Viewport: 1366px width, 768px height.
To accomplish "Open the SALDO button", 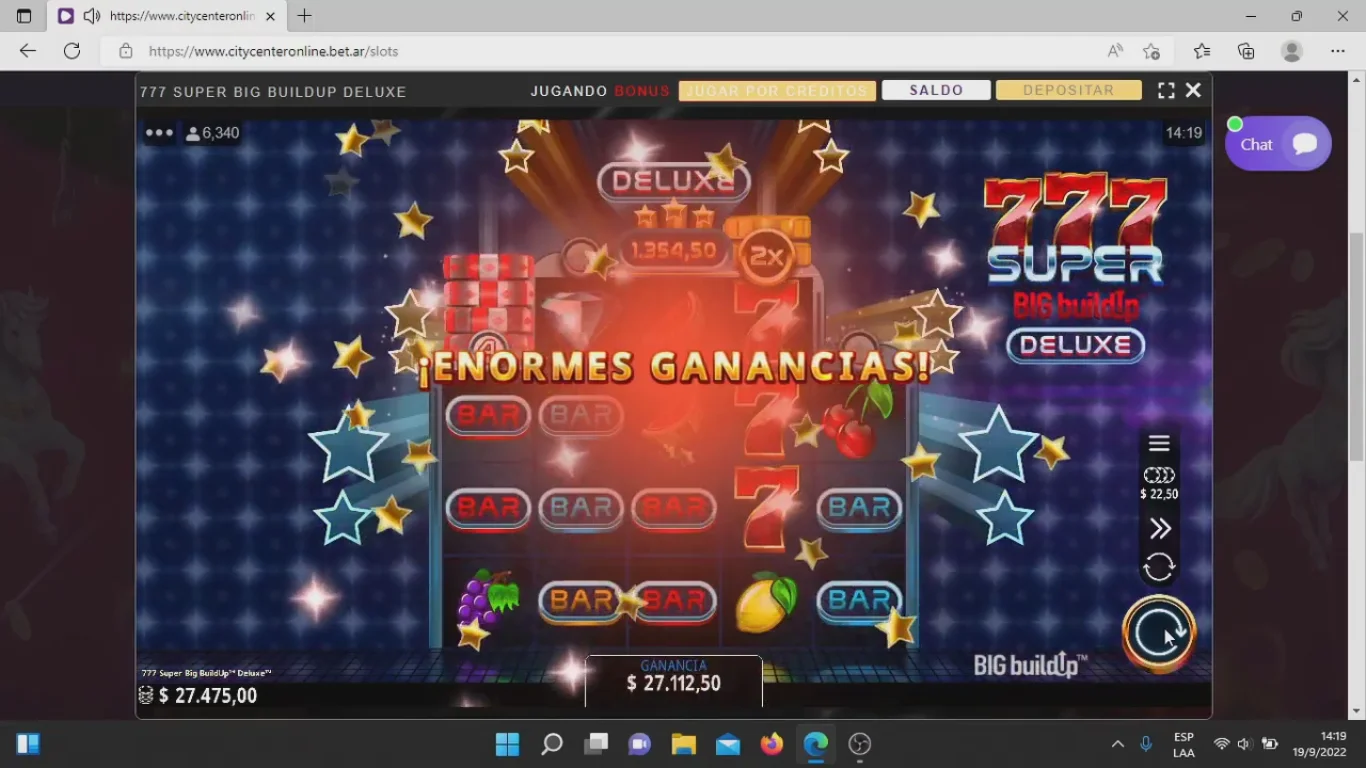I will tap(936, 90).
